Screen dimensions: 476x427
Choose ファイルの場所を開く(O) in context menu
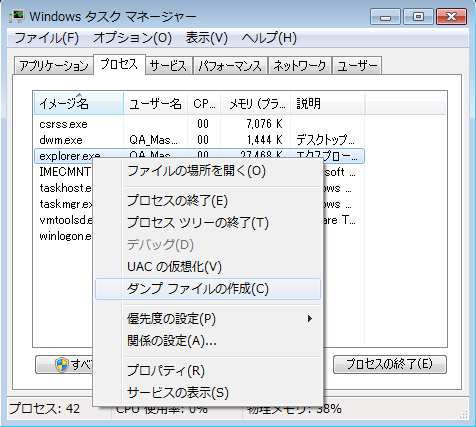click(x=208, y=171)
